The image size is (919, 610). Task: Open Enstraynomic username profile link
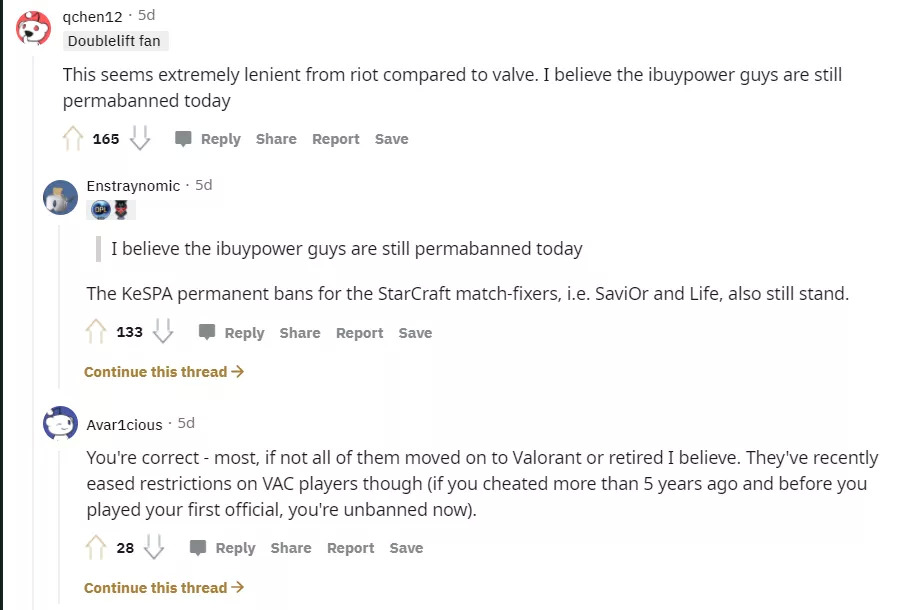point(133,186)
